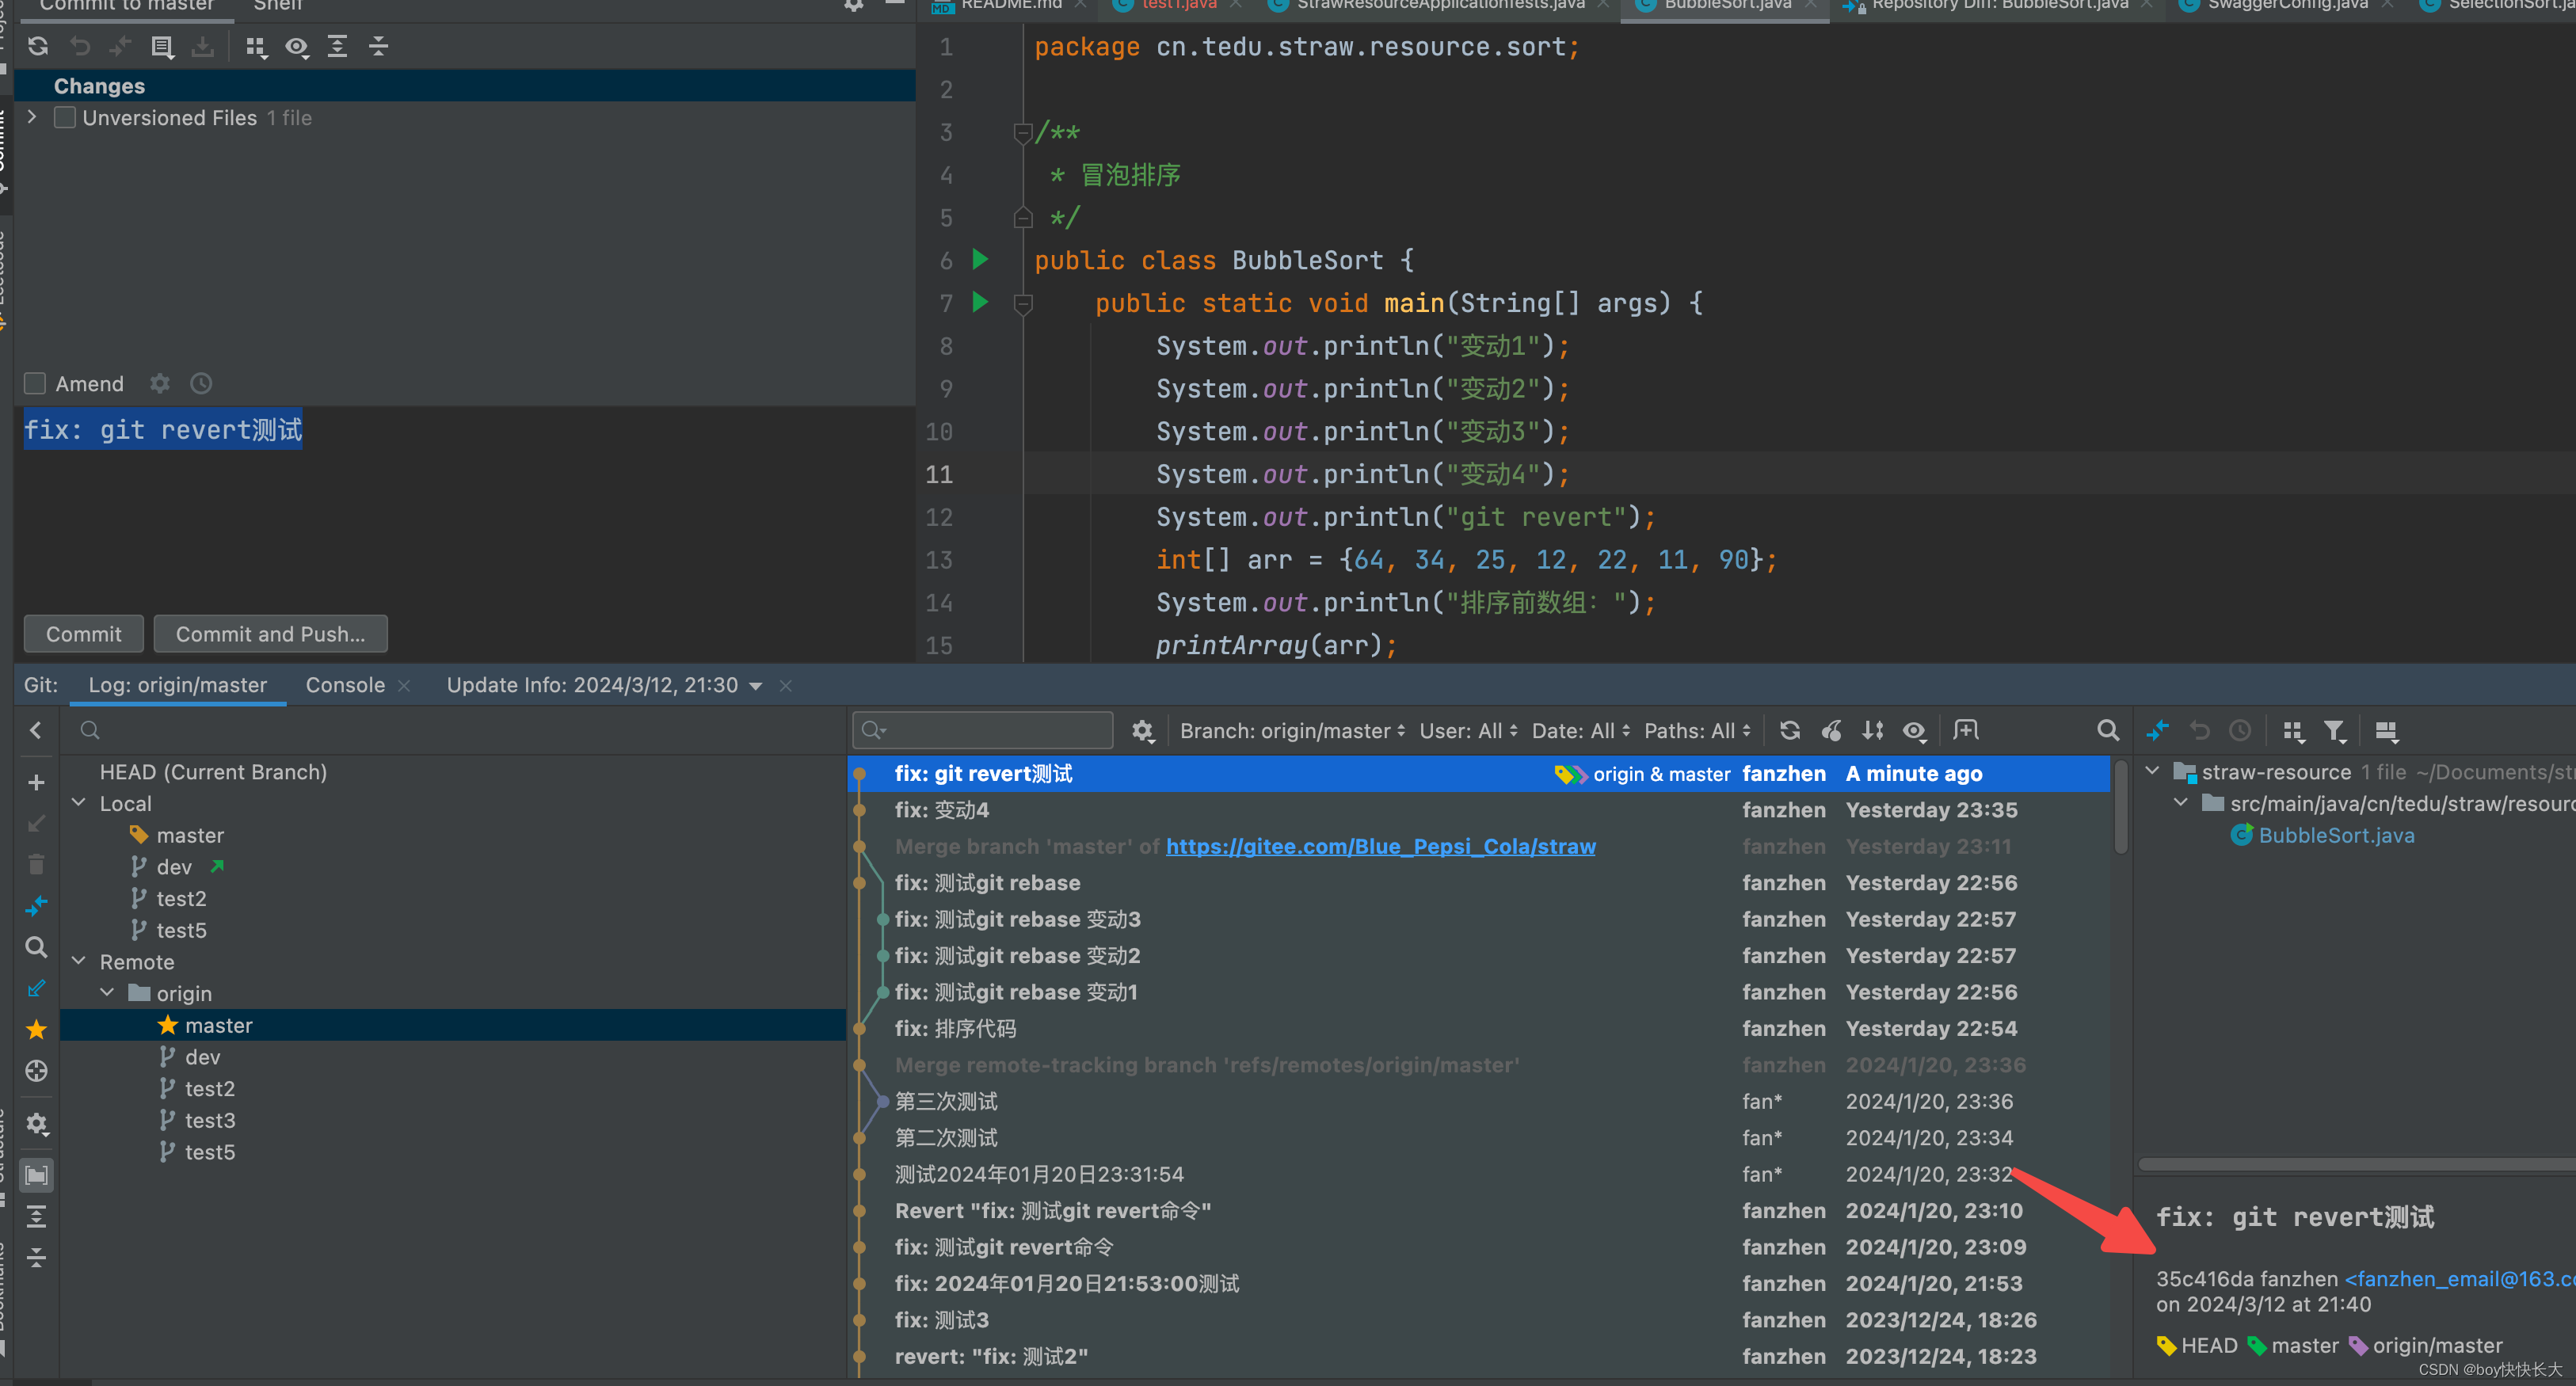Open the Gitee repository link
Viewport: 2576px width, 1386px height.
click(1379, 845)
